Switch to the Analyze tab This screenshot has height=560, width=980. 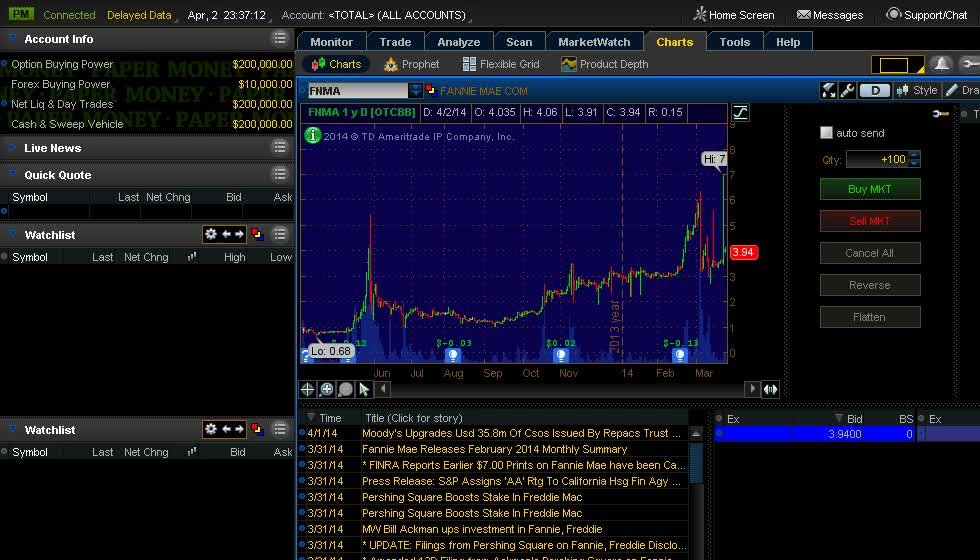point(458,42)
